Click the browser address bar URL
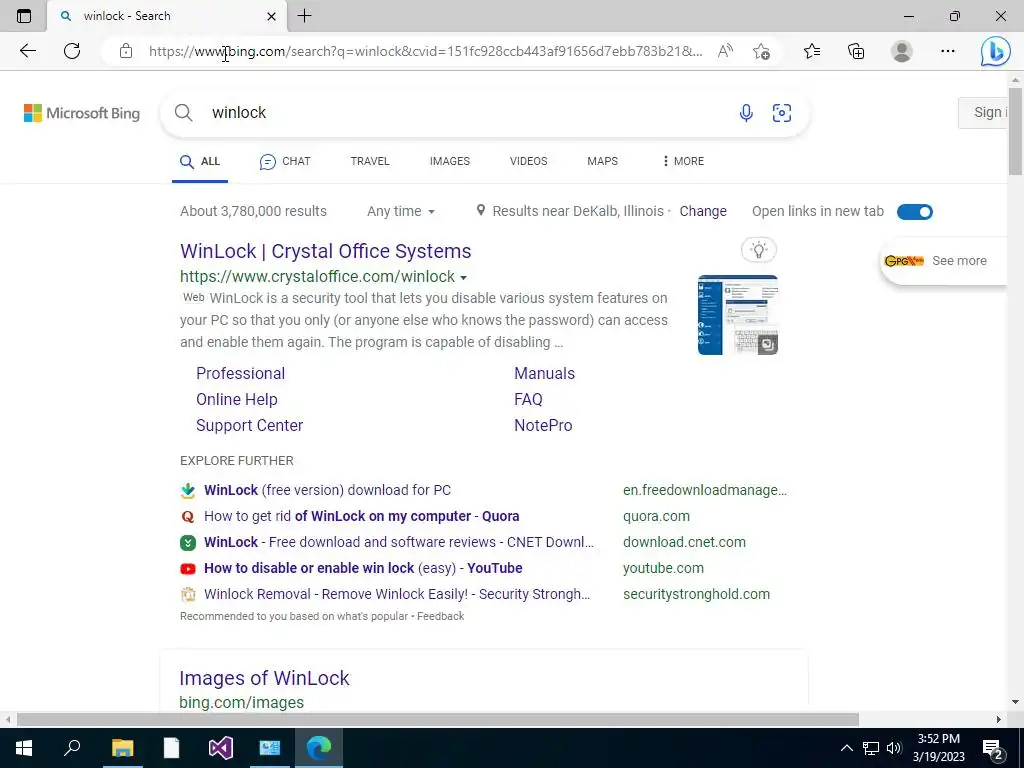The height and width of the screenshot is (768, 1024). [425, 51]
